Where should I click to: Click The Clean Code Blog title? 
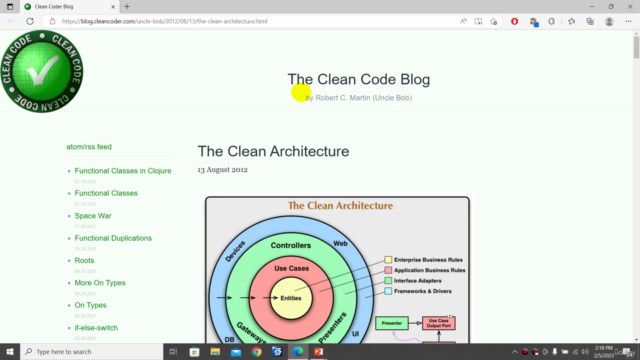click(358, 79)
